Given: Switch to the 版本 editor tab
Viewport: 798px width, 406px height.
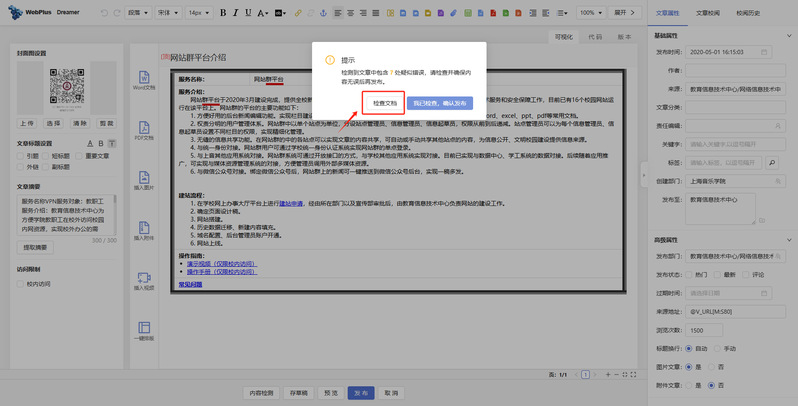Looking at the screenshot, I should tap(624, 37).
